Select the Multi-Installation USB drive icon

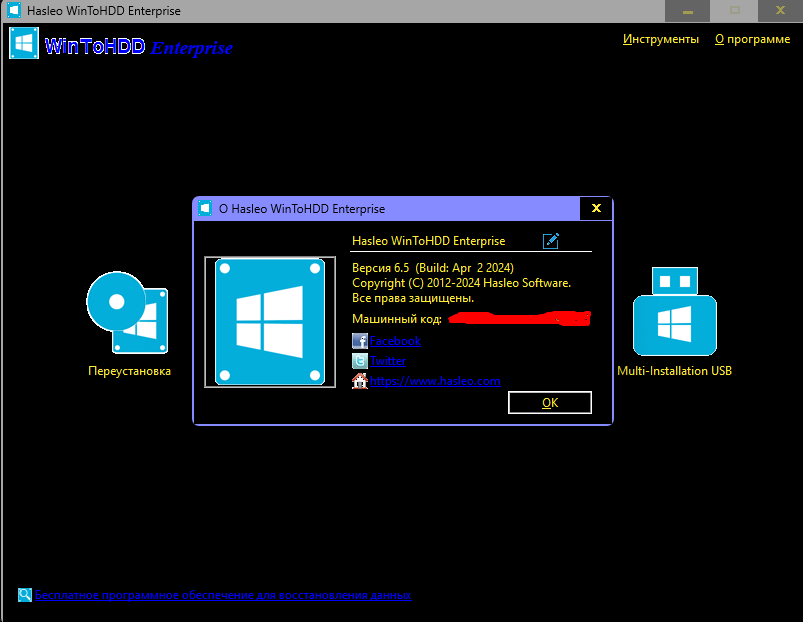tap(674, 311)
